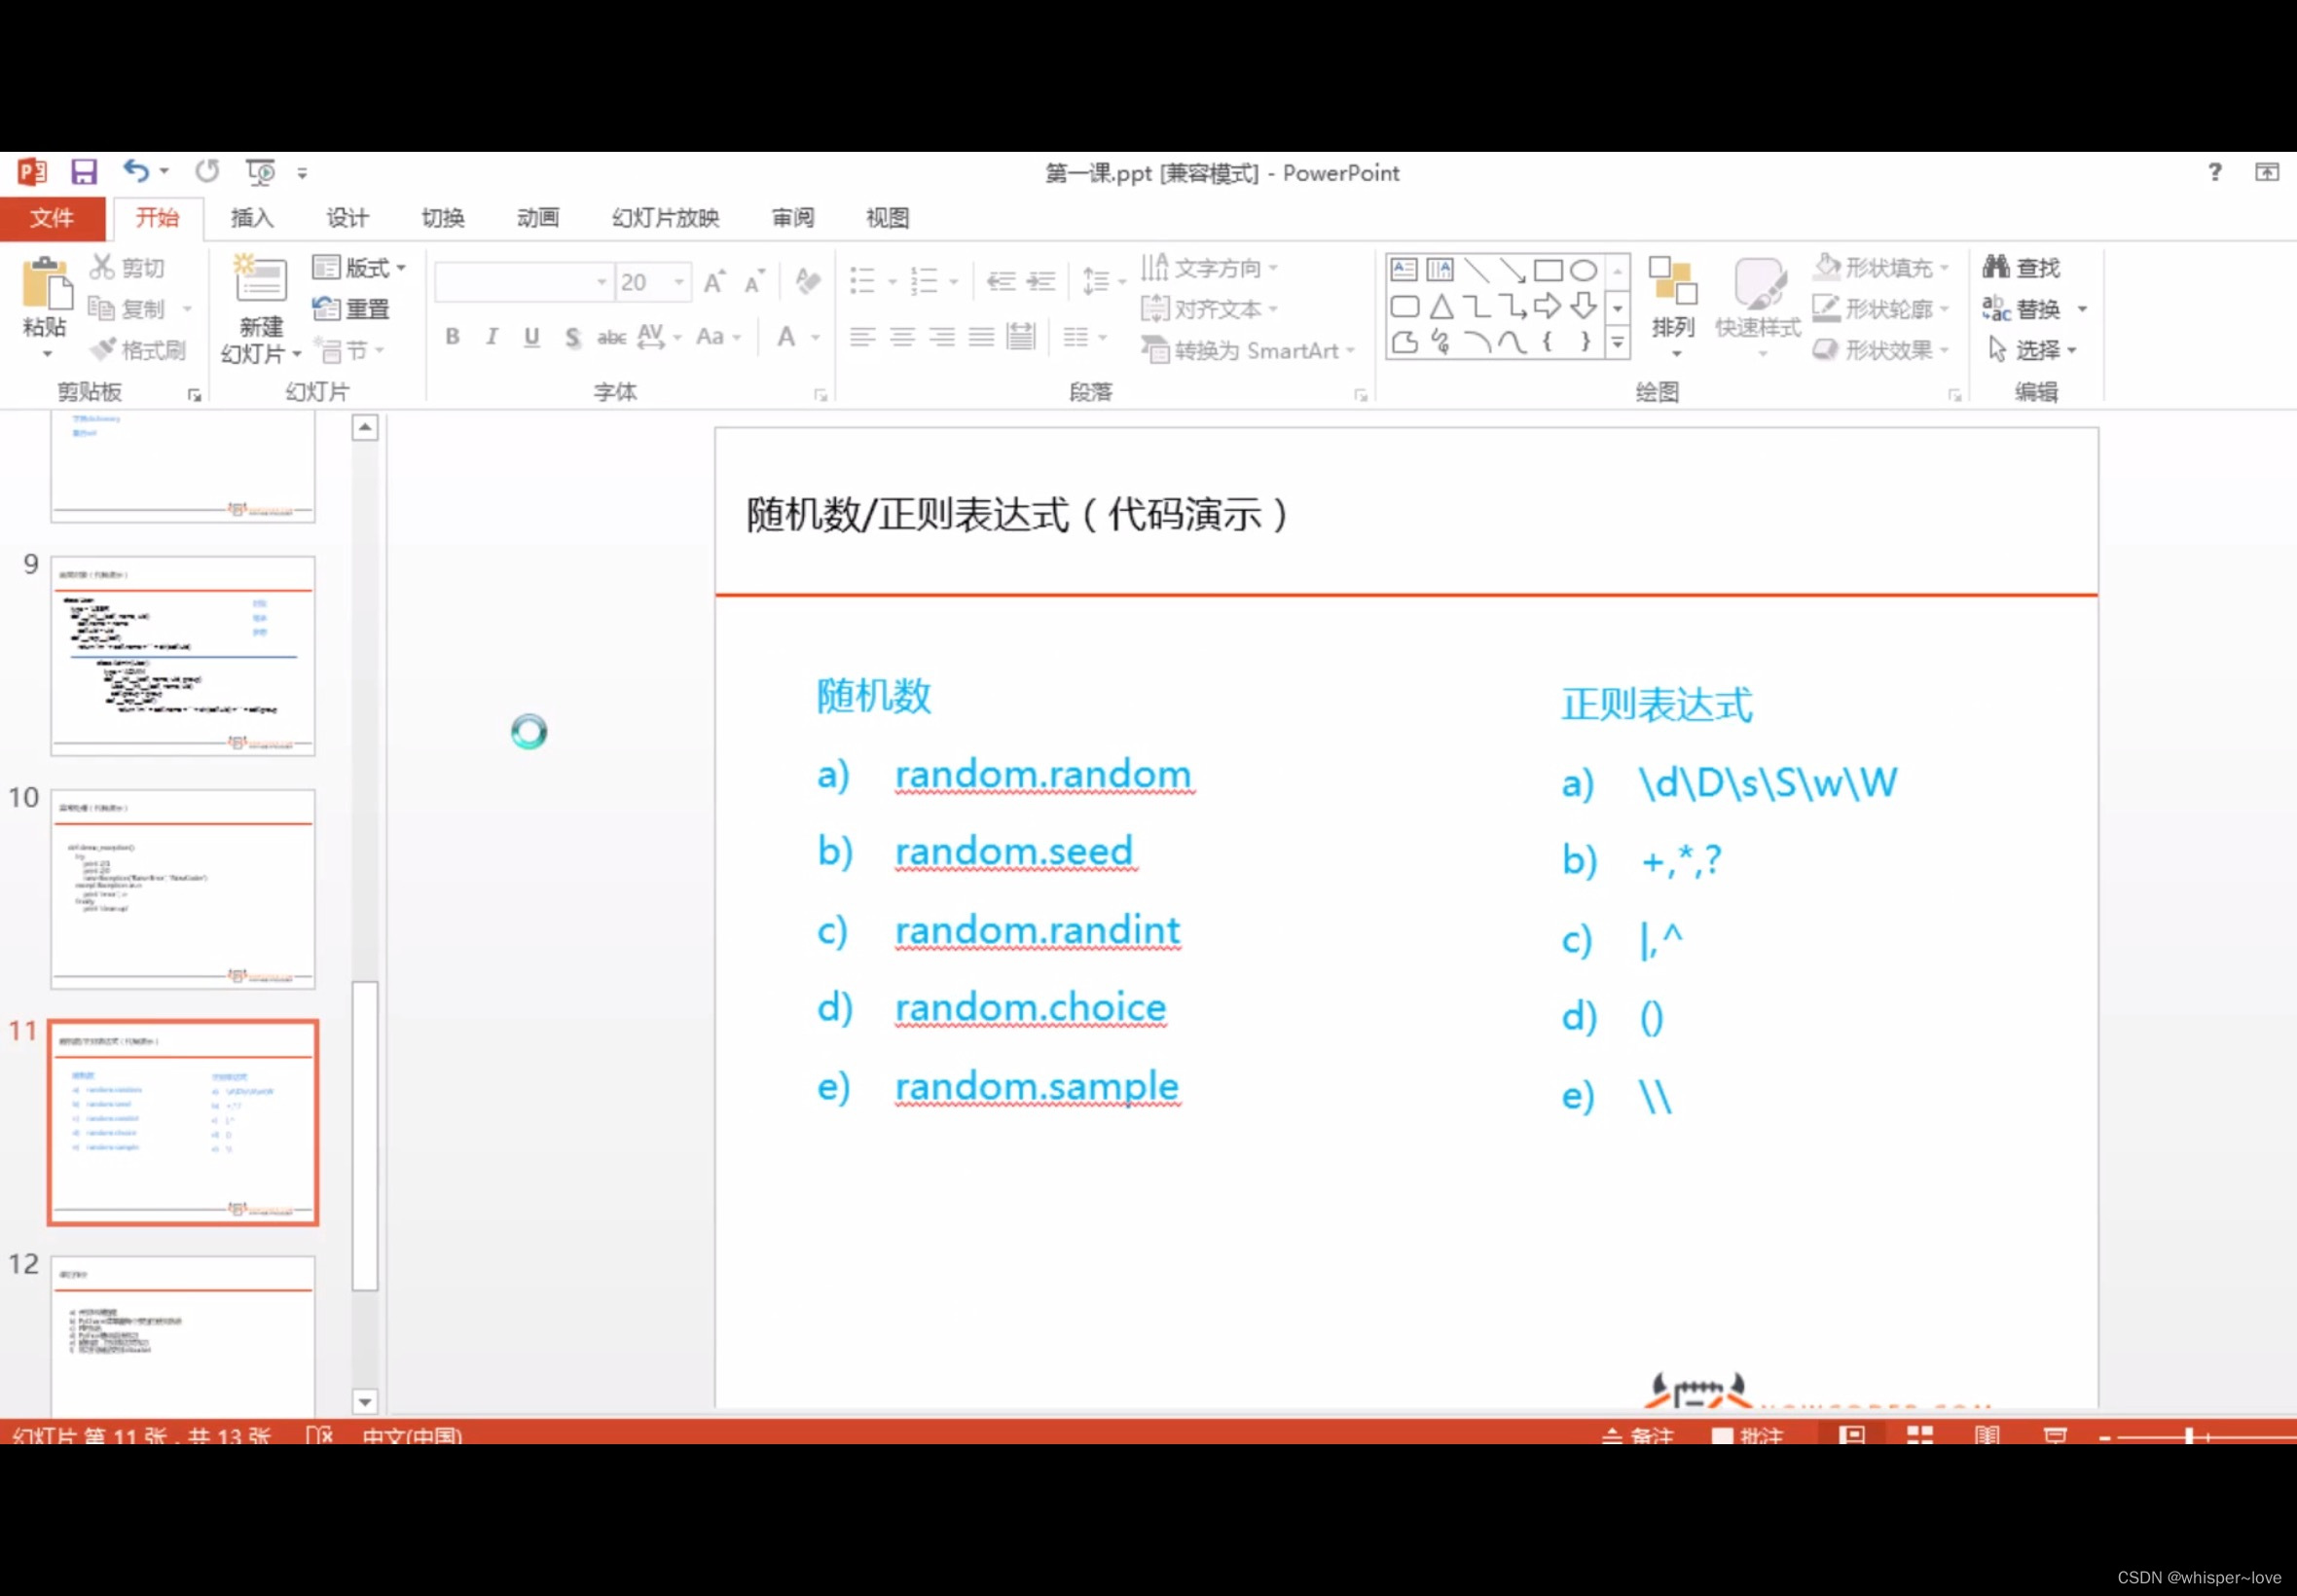This screenshot has width=2297, height=1596.
Task: Click the New Slide icon
Action: point(260,279)
